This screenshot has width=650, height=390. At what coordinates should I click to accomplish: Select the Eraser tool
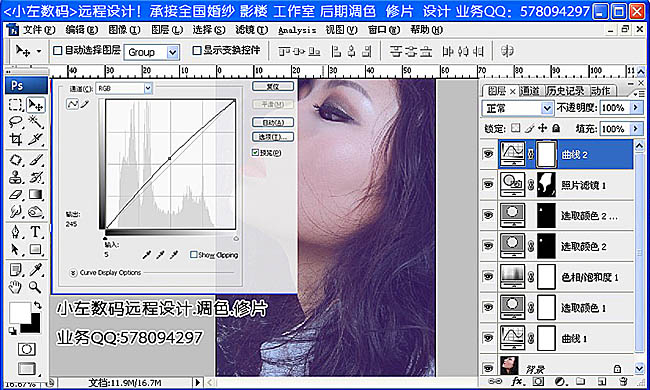click(15, 194)
